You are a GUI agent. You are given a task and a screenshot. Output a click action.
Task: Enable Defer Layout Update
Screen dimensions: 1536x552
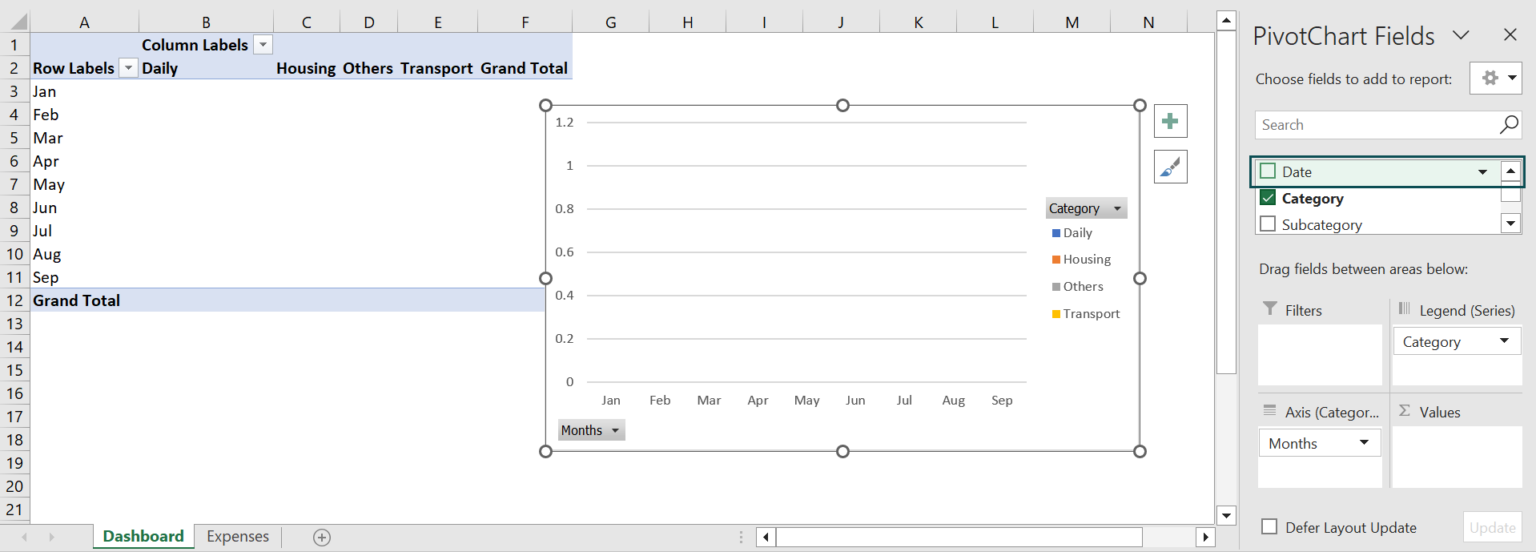[x=1269, y=527]
